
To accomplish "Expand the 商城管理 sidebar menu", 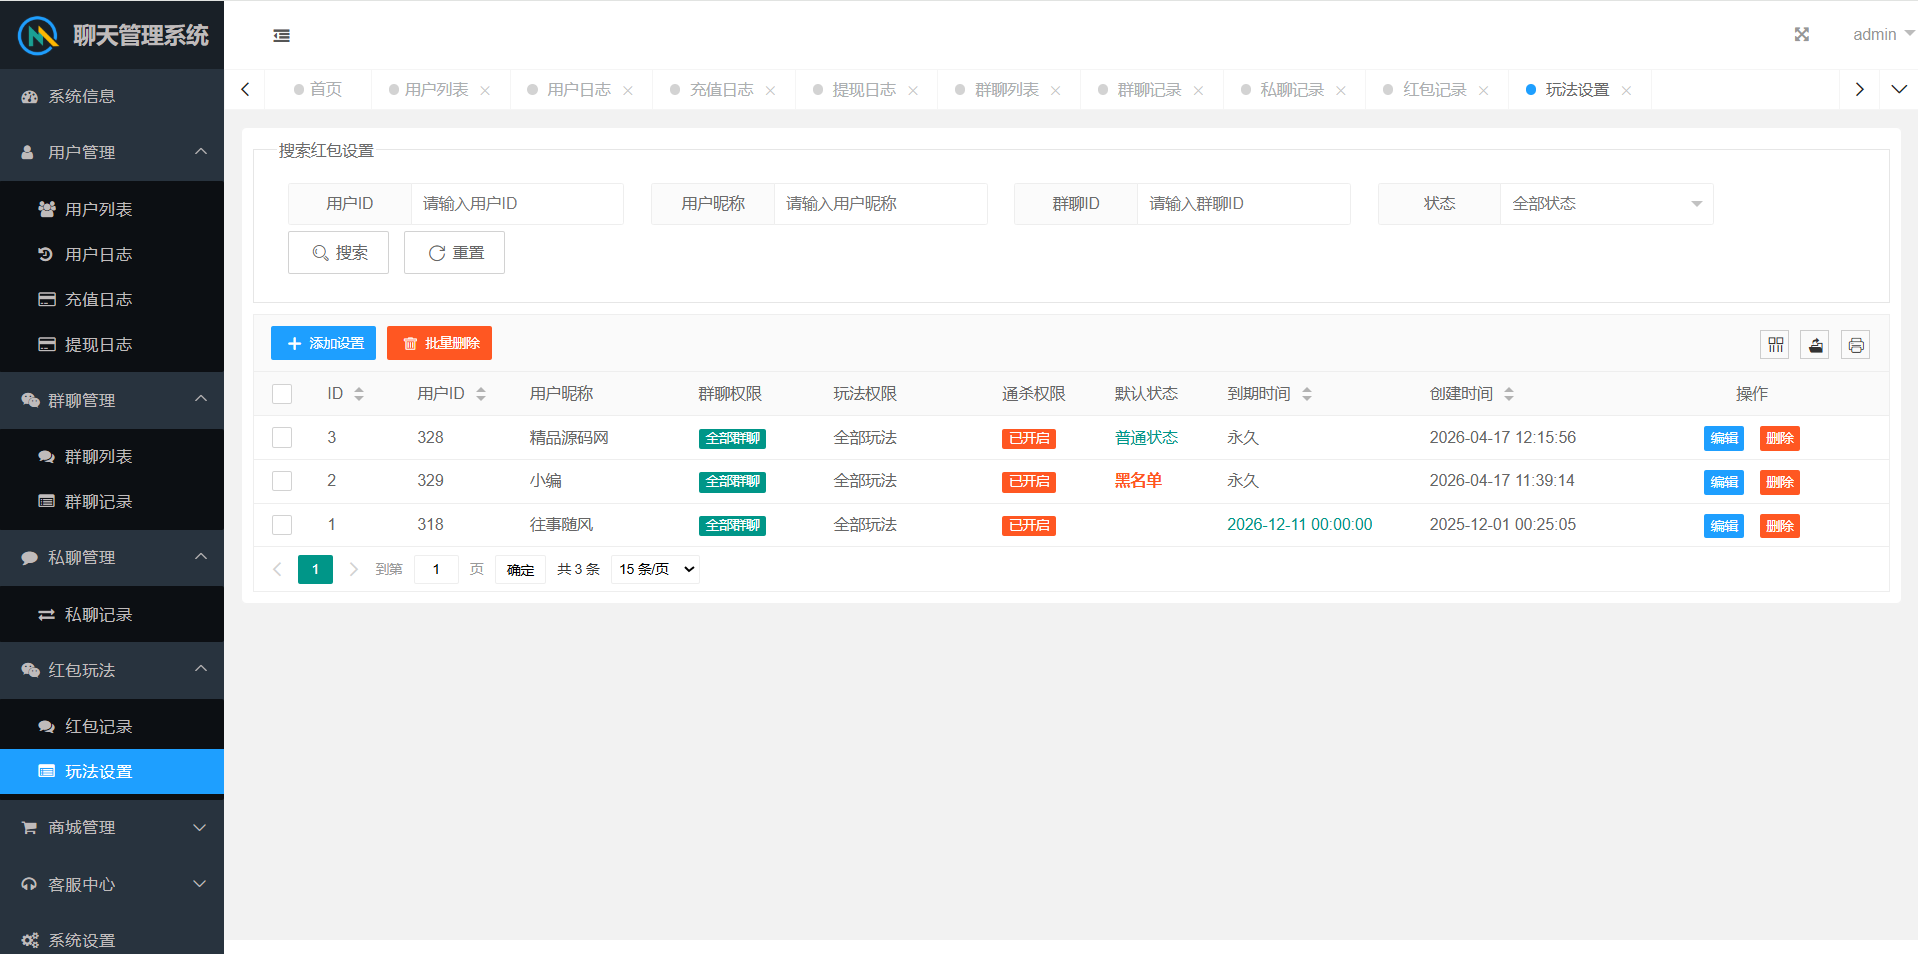I will tap(112, 827).
